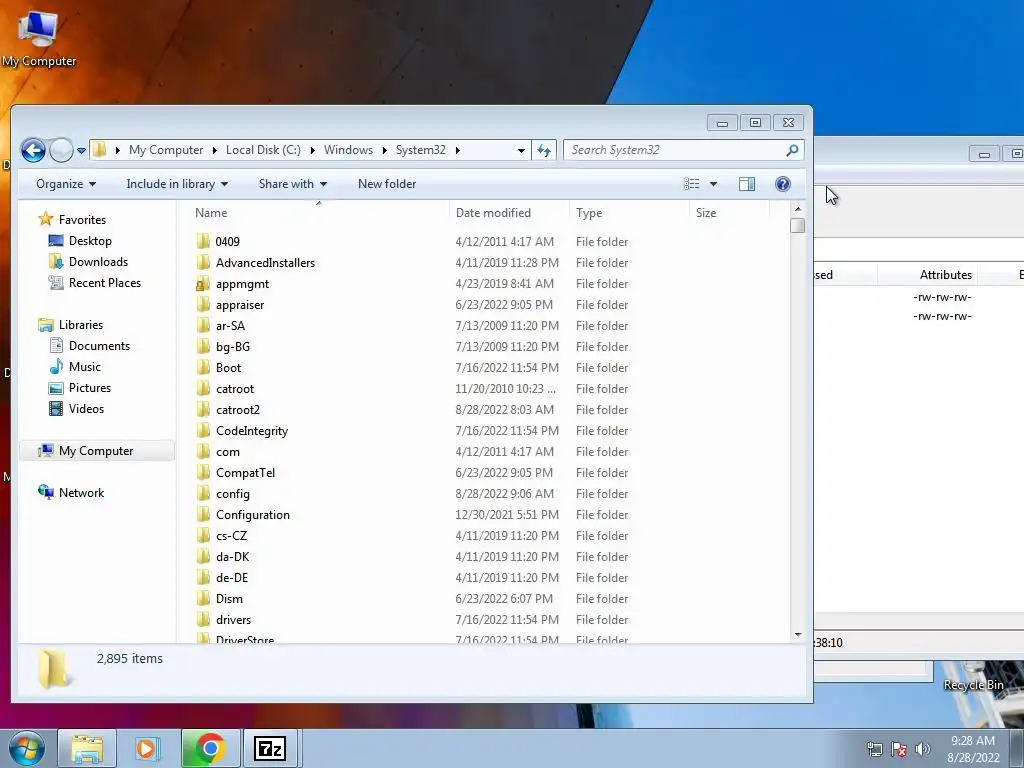The width and height of the screenshot is (1024, 768).
Task: Select the drivers folder
Action: (x=233, y=620)
